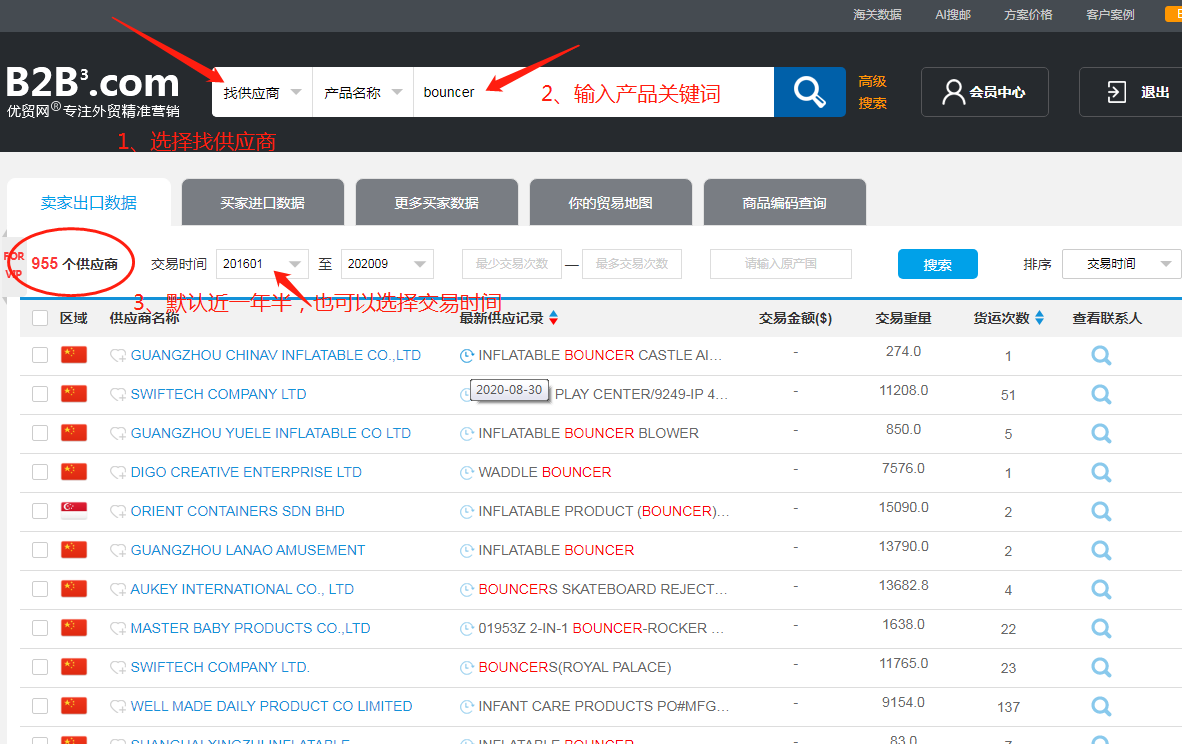Click Singapore flag on ORIENT CONTAINERS row
Viewport: 1182px width, 744px height.
(x=74, y=510)
